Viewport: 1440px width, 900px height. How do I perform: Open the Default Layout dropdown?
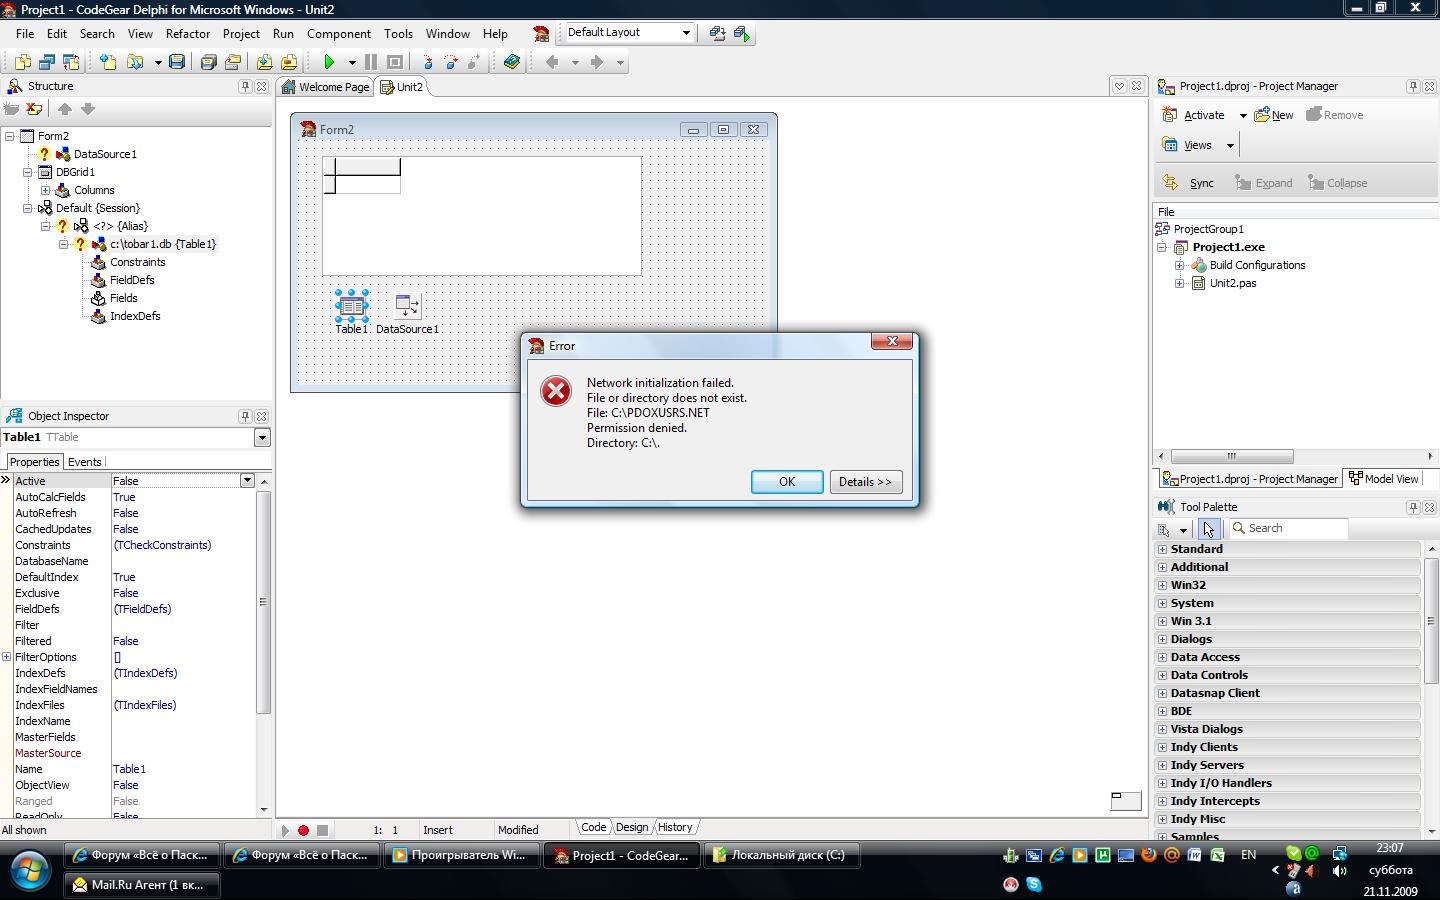686,33
